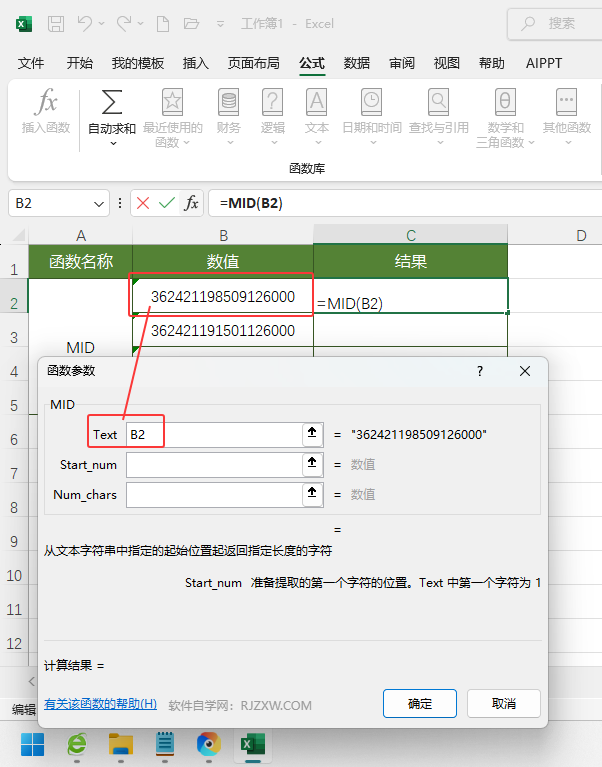Click into the Num_chars argument field
The image size is (602, 767).
214,494
